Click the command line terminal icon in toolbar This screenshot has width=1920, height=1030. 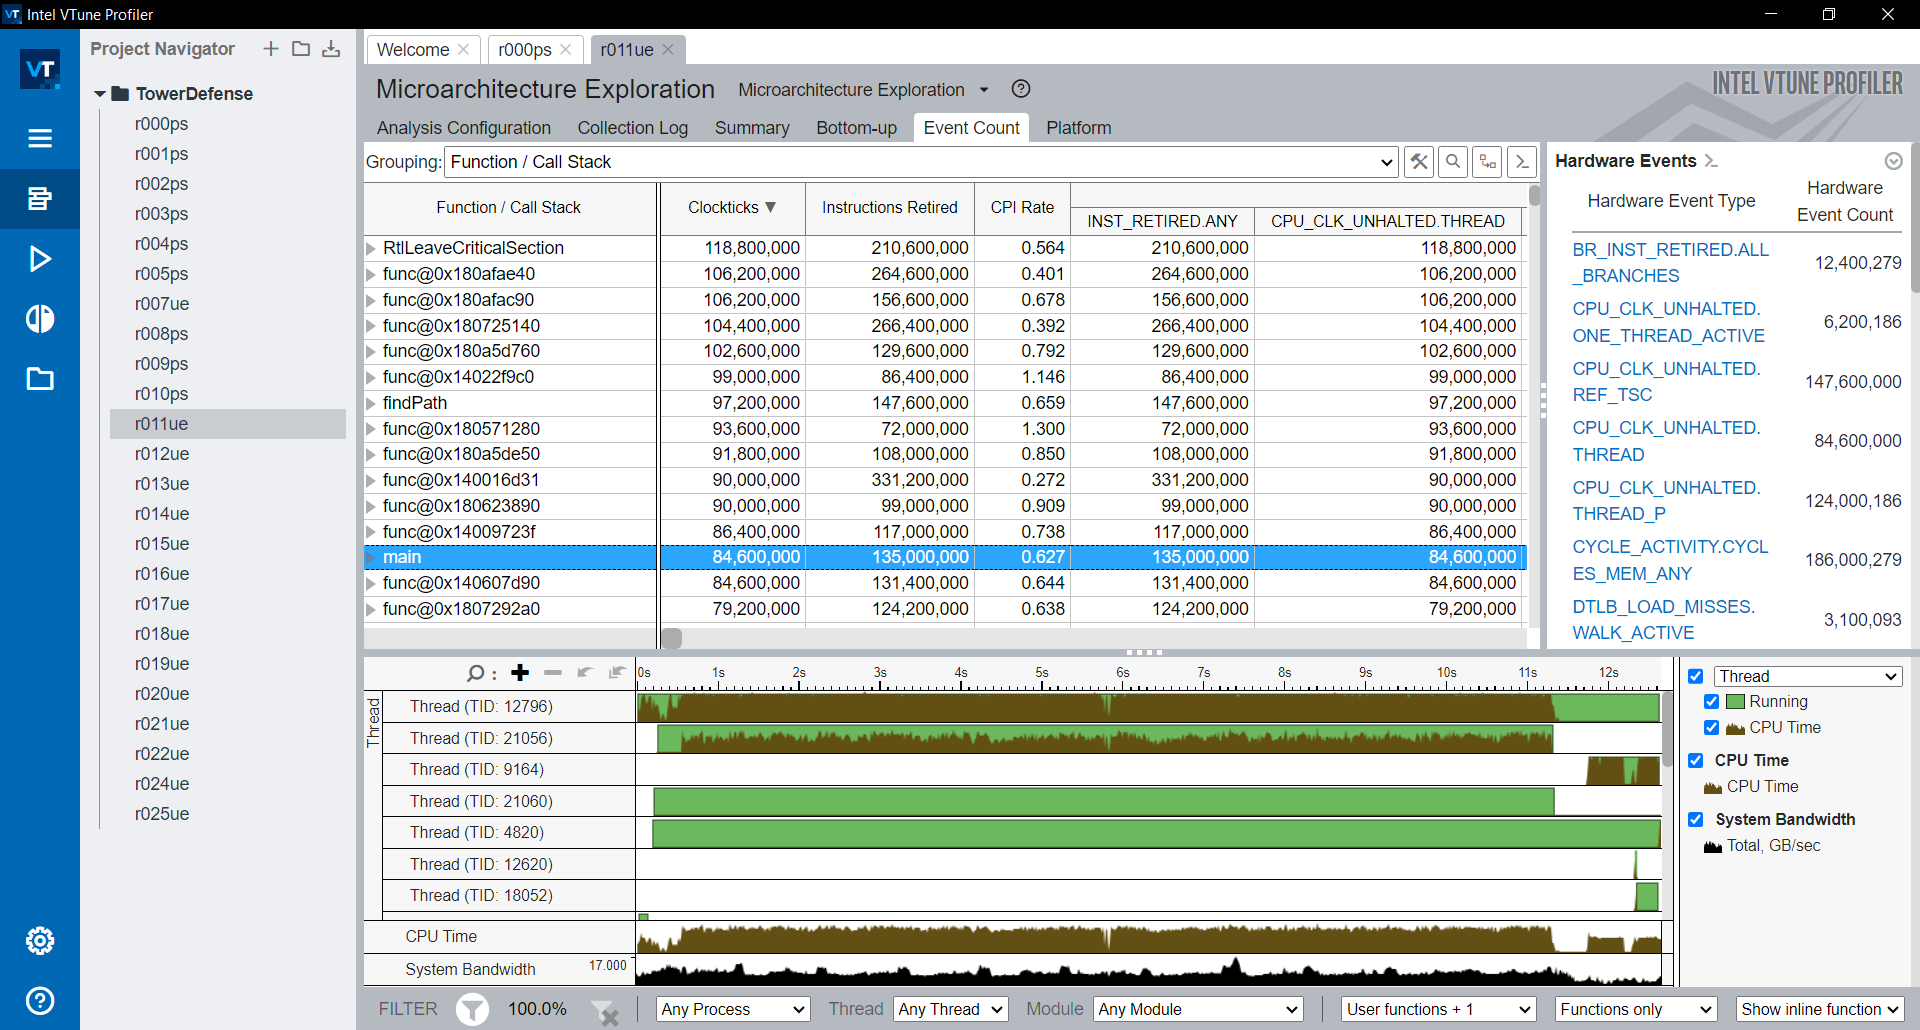(x=1522, y=162)
